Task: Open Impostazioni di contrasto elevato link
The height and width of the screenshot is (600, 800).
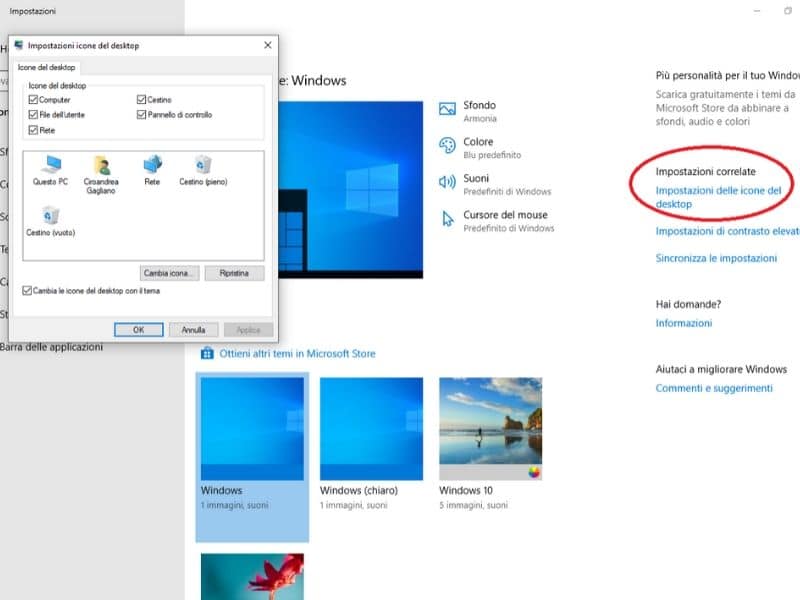Action: click(728, 231)
